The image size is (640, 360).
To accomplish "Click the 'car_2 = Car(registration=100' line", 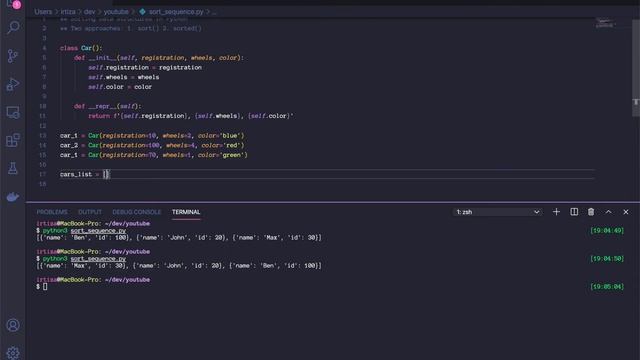I will [x=152, y=145].
